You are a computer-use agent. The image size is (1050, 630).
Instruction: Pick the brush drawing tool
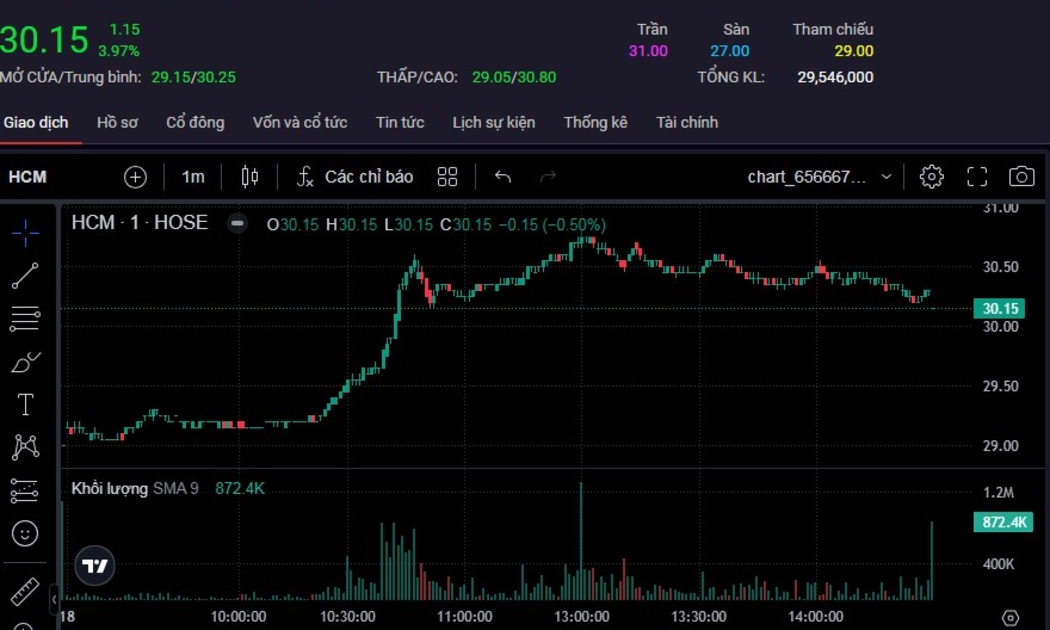[x=26, y=362]
